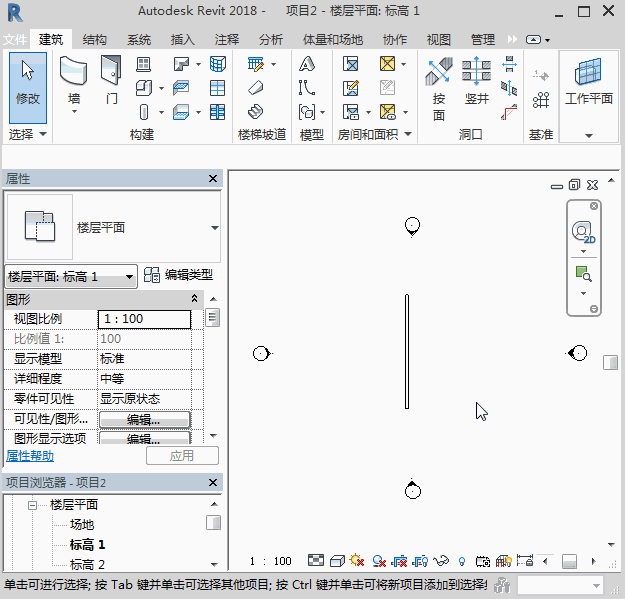625x599 pixels.
Task: Click the 属性帮助 link
Action: [x=30, y=456]
